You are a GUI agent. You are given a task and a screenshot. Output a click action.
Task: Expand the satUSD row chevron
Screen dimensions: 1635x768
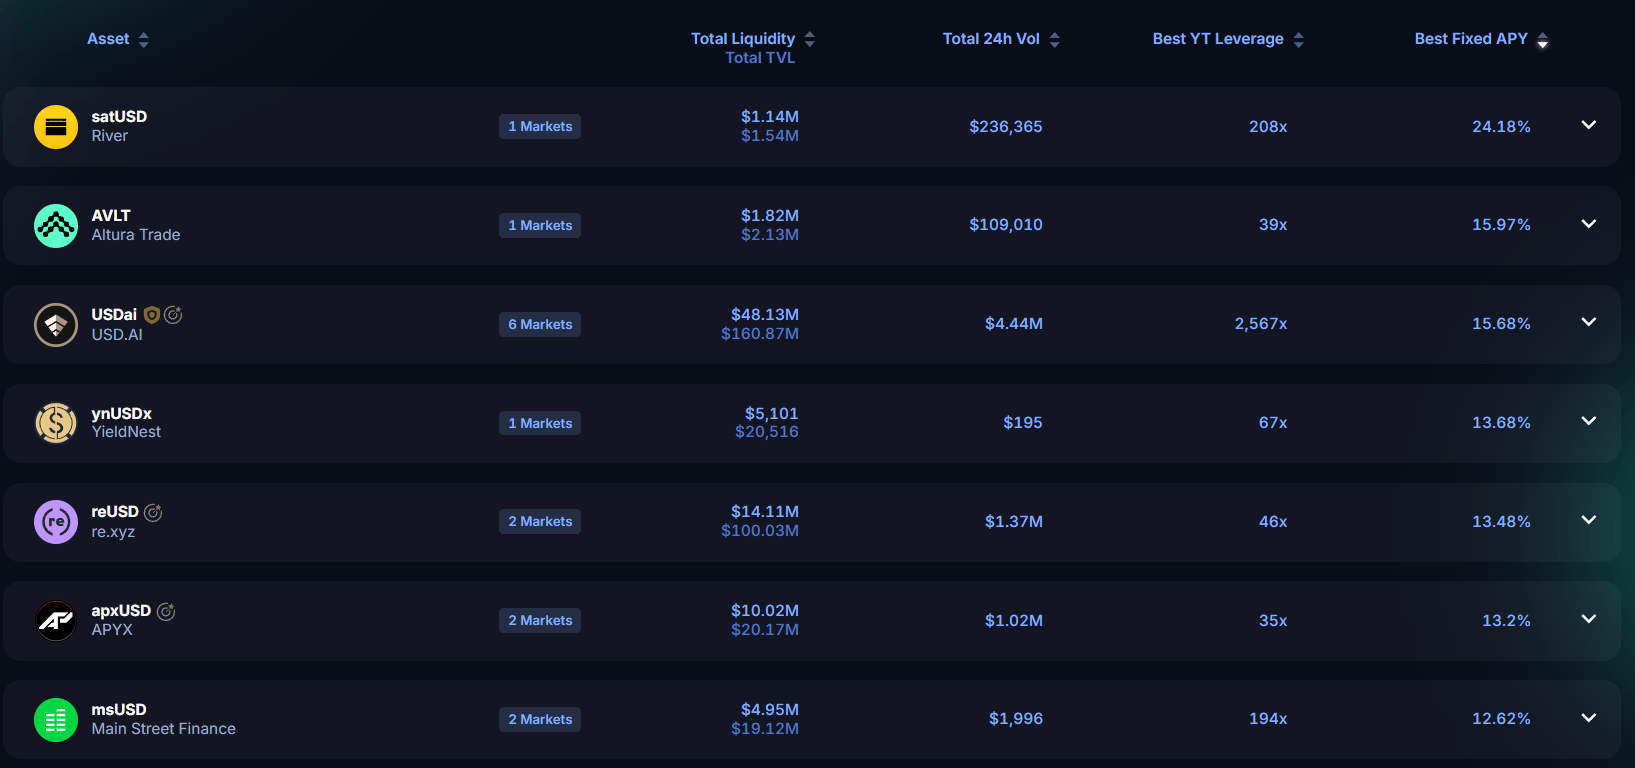pyautogui.click(x=1589, y=125)
